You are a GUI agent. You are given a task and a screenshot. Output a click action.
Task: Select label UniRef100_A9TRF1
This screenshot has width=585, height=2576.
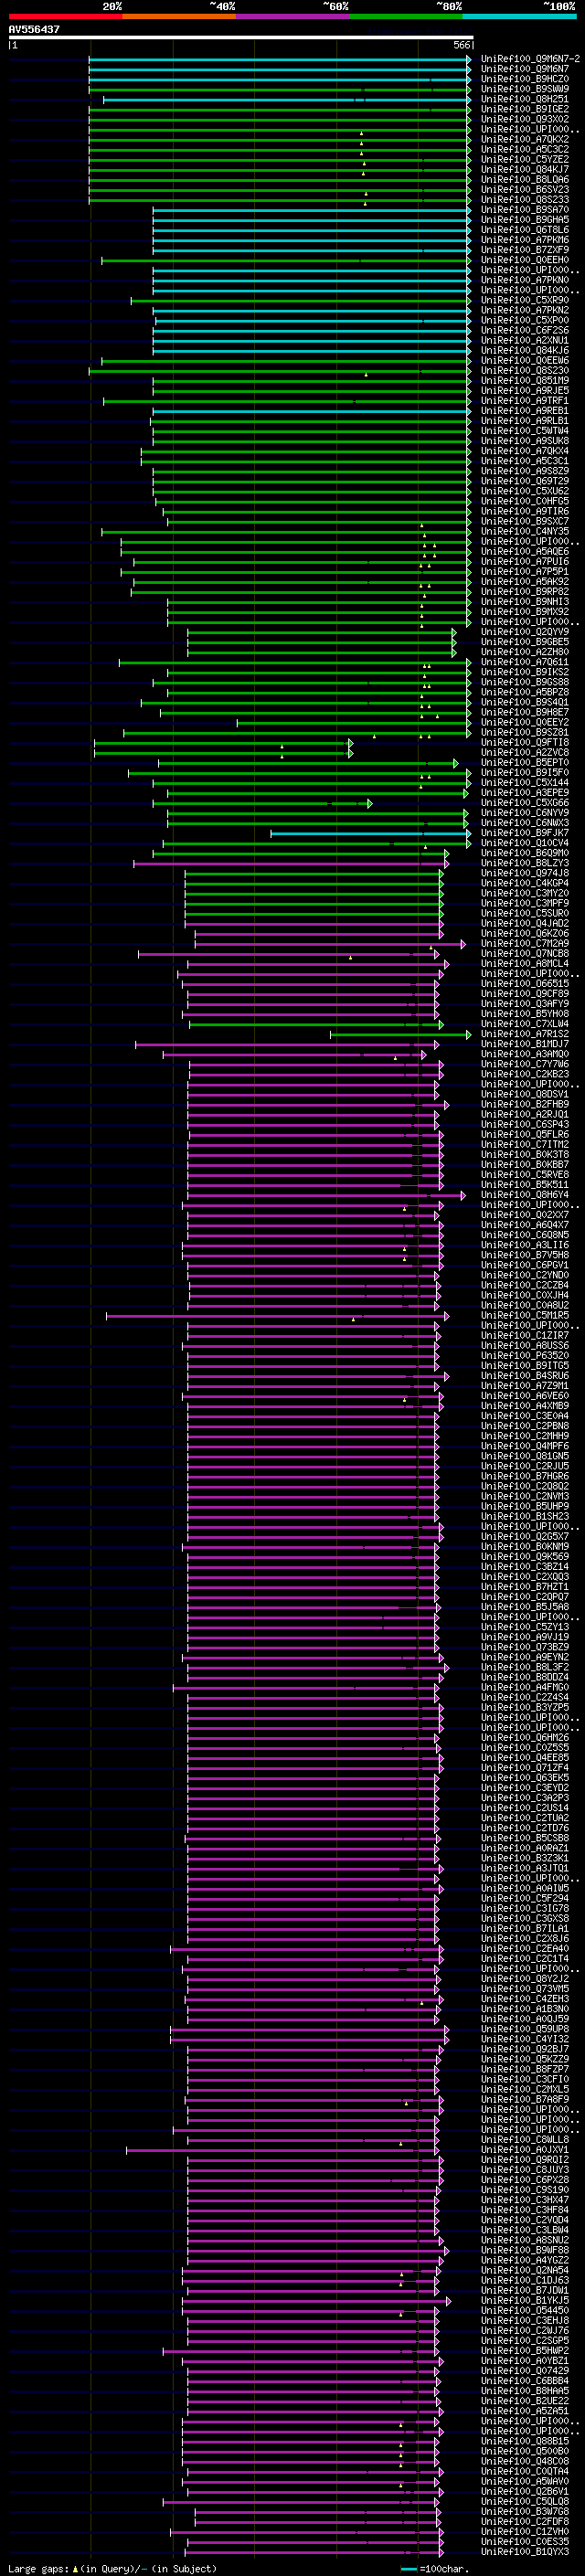(525, 401)
